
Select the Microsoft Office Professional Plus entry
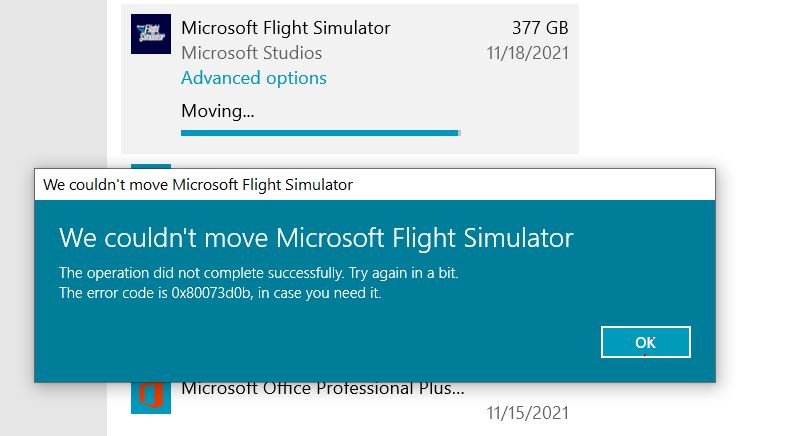coord(323,390)
